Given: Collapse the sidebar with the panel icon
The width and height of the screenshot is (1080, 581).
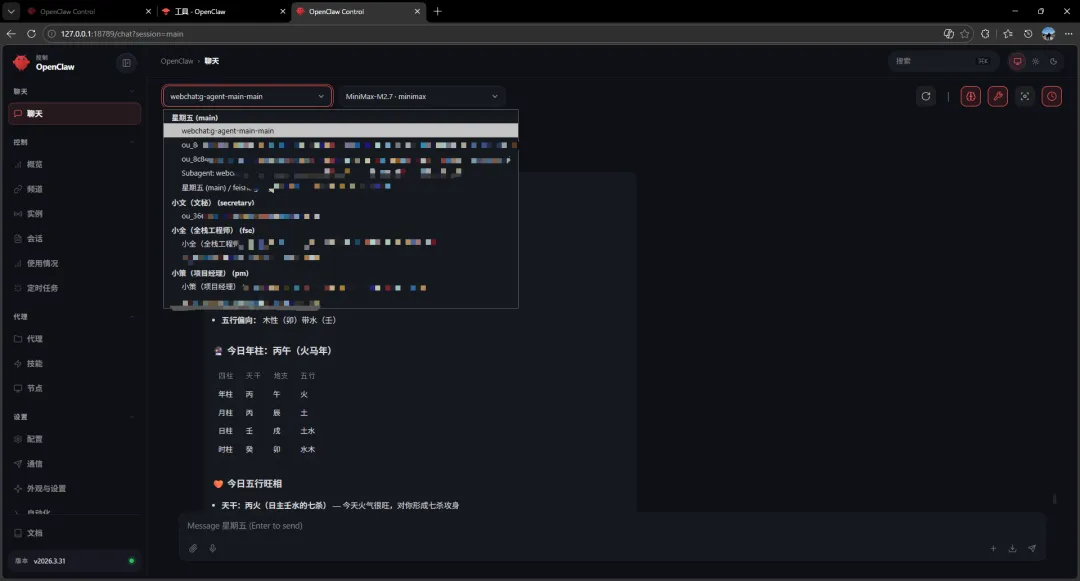Looking at the screenshot, I should click(127, 63).
